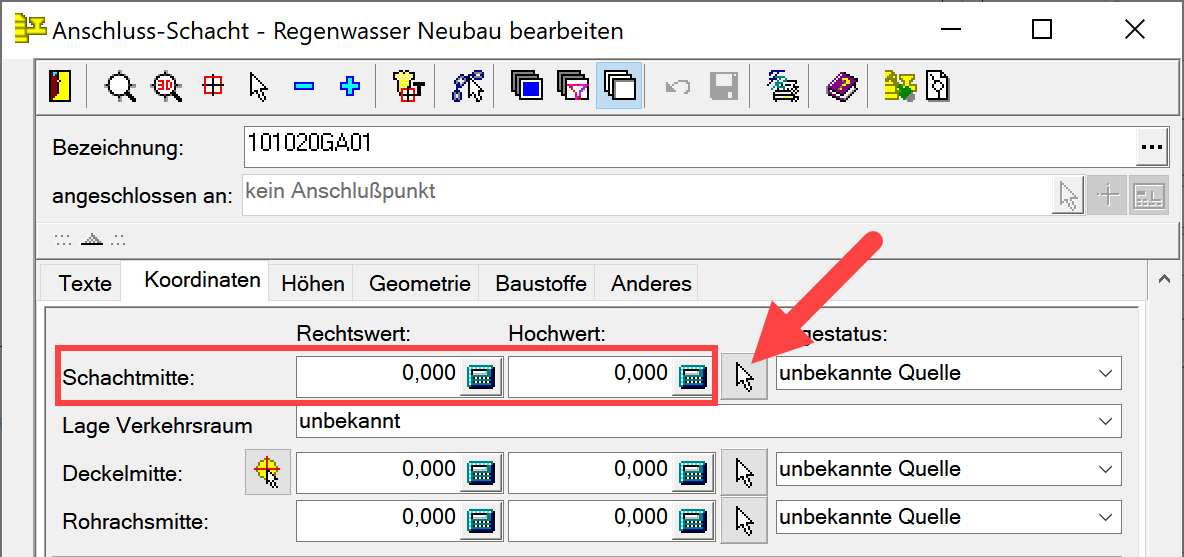Pick Schachtmitte coordinates with the arrow button
Screen dimensions: 1184x557
coord(744,376)
